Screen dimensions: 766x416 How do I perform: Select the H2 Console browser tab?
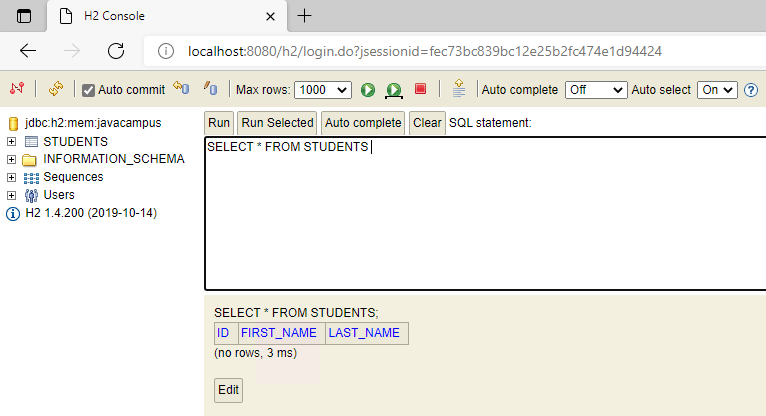click(166, 16)
